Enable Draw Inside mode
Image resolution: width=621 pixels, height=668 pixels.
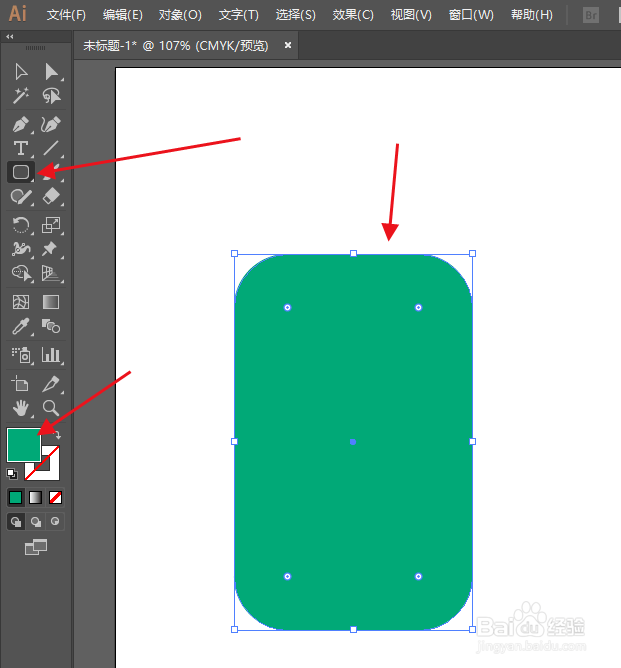(55, 521)
